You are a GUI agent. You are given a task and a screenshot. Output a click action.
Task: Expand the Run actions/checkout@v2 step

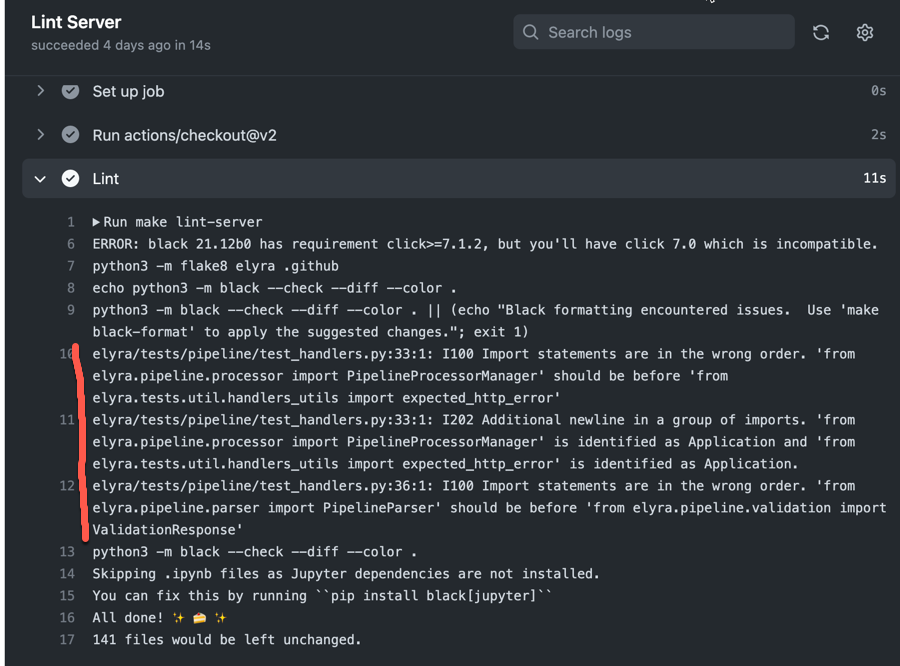[x=40, y=134]
